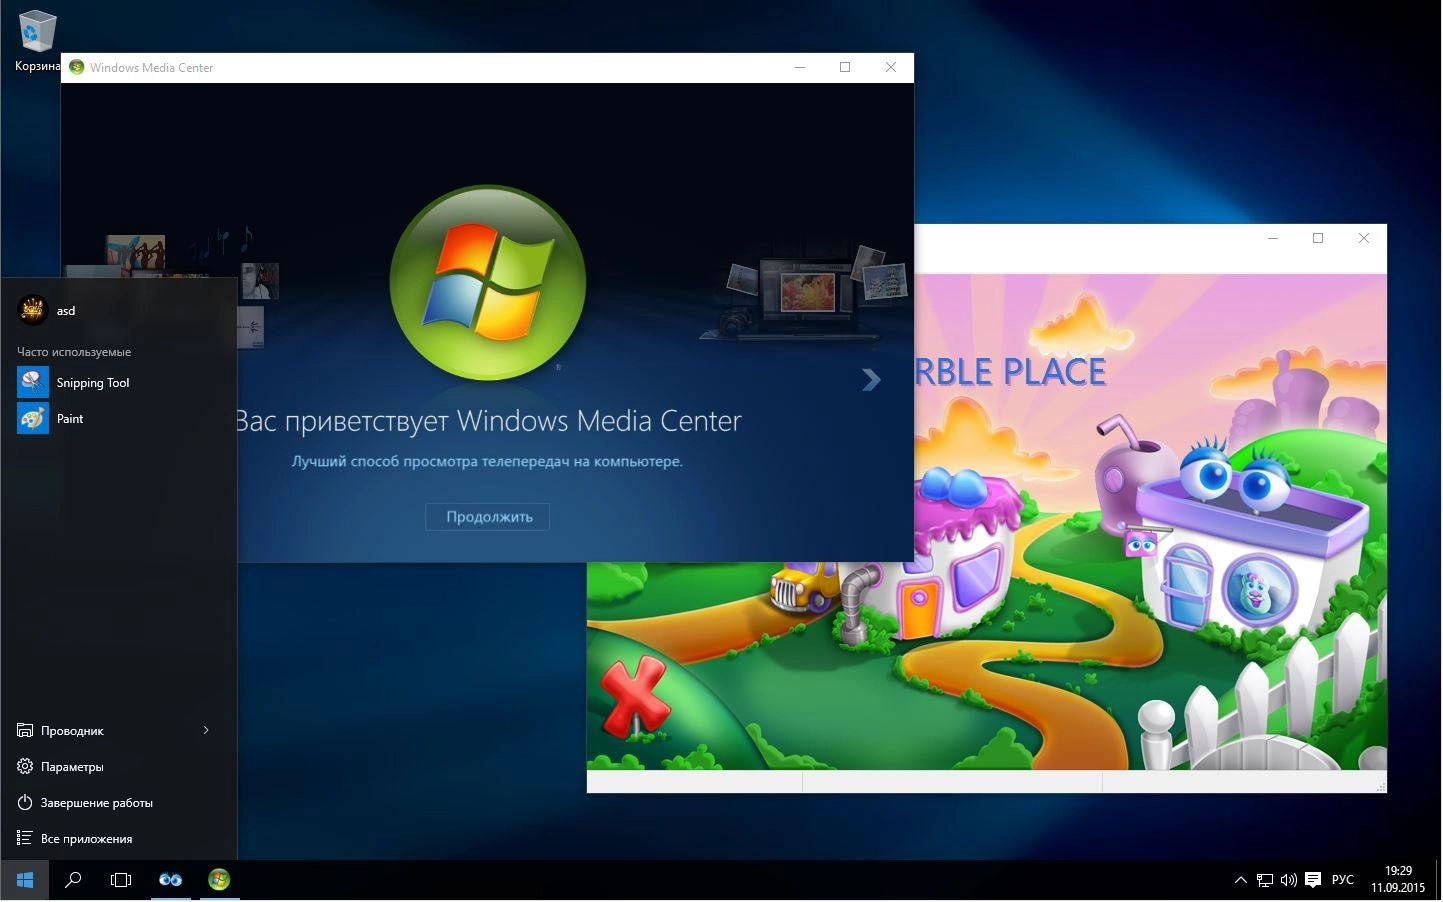Viewport: 1443px width, 902px height.
Task: Click the round window character on the house
Action: click(1258, 590)
